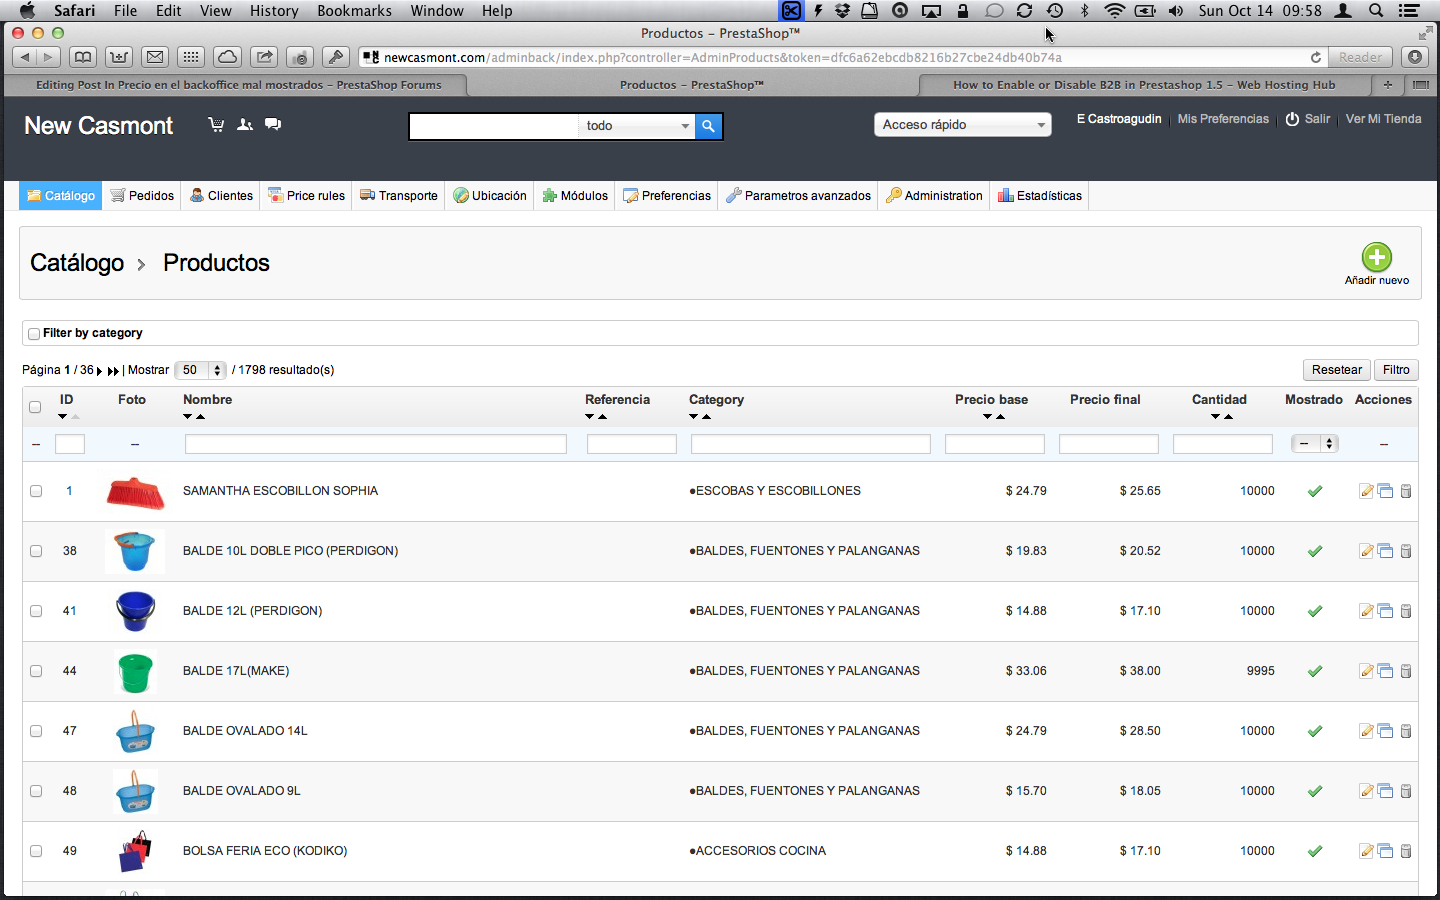Go to the last page of results
The image size is (1440, 900).
(113, 371)
